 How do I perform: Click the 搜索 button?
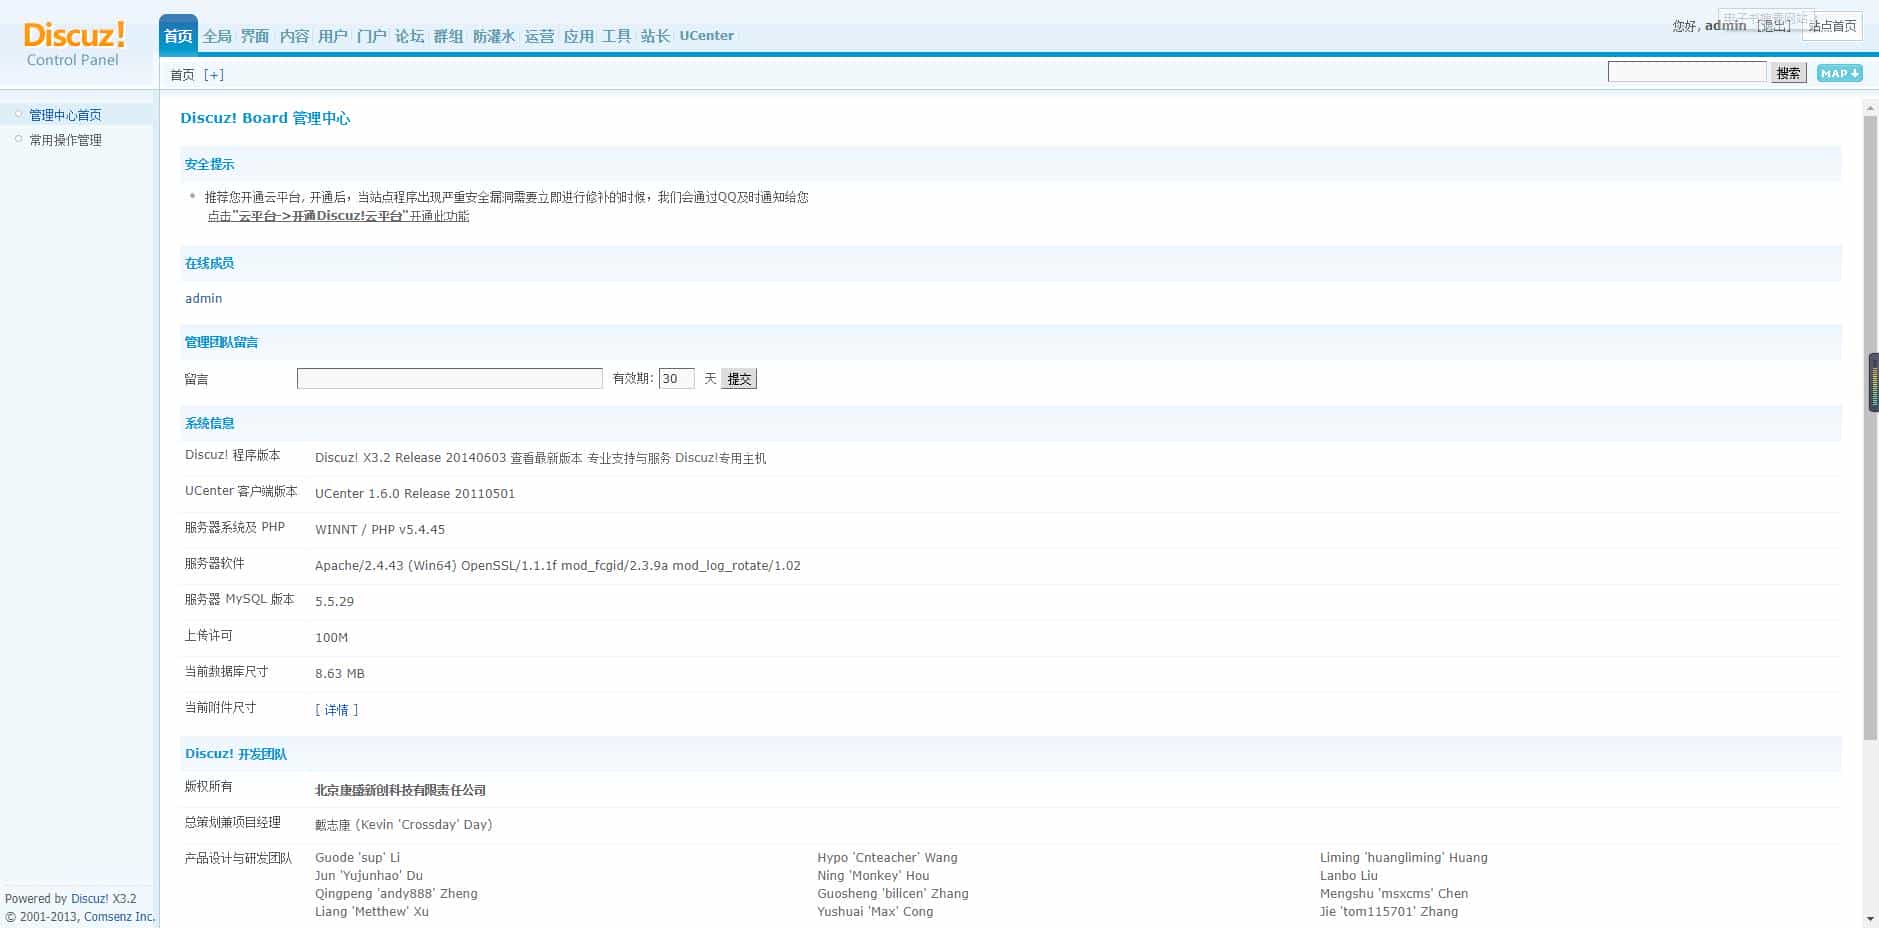pyautogui.click(x=1789, y=73)
